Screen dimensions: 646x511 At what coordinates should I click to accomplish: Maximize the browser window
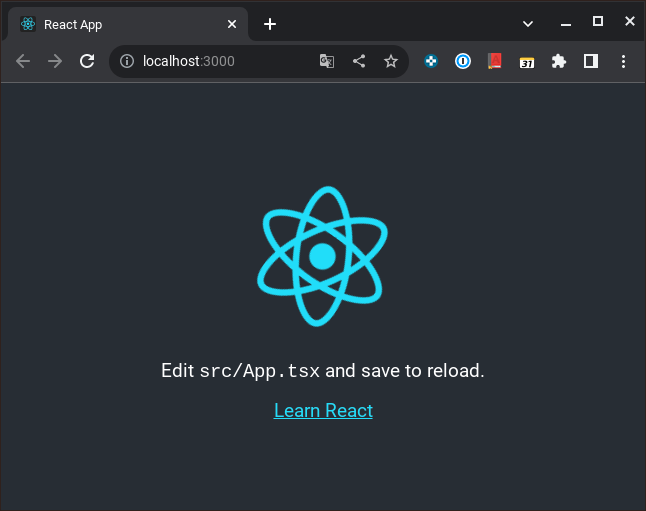598,22
